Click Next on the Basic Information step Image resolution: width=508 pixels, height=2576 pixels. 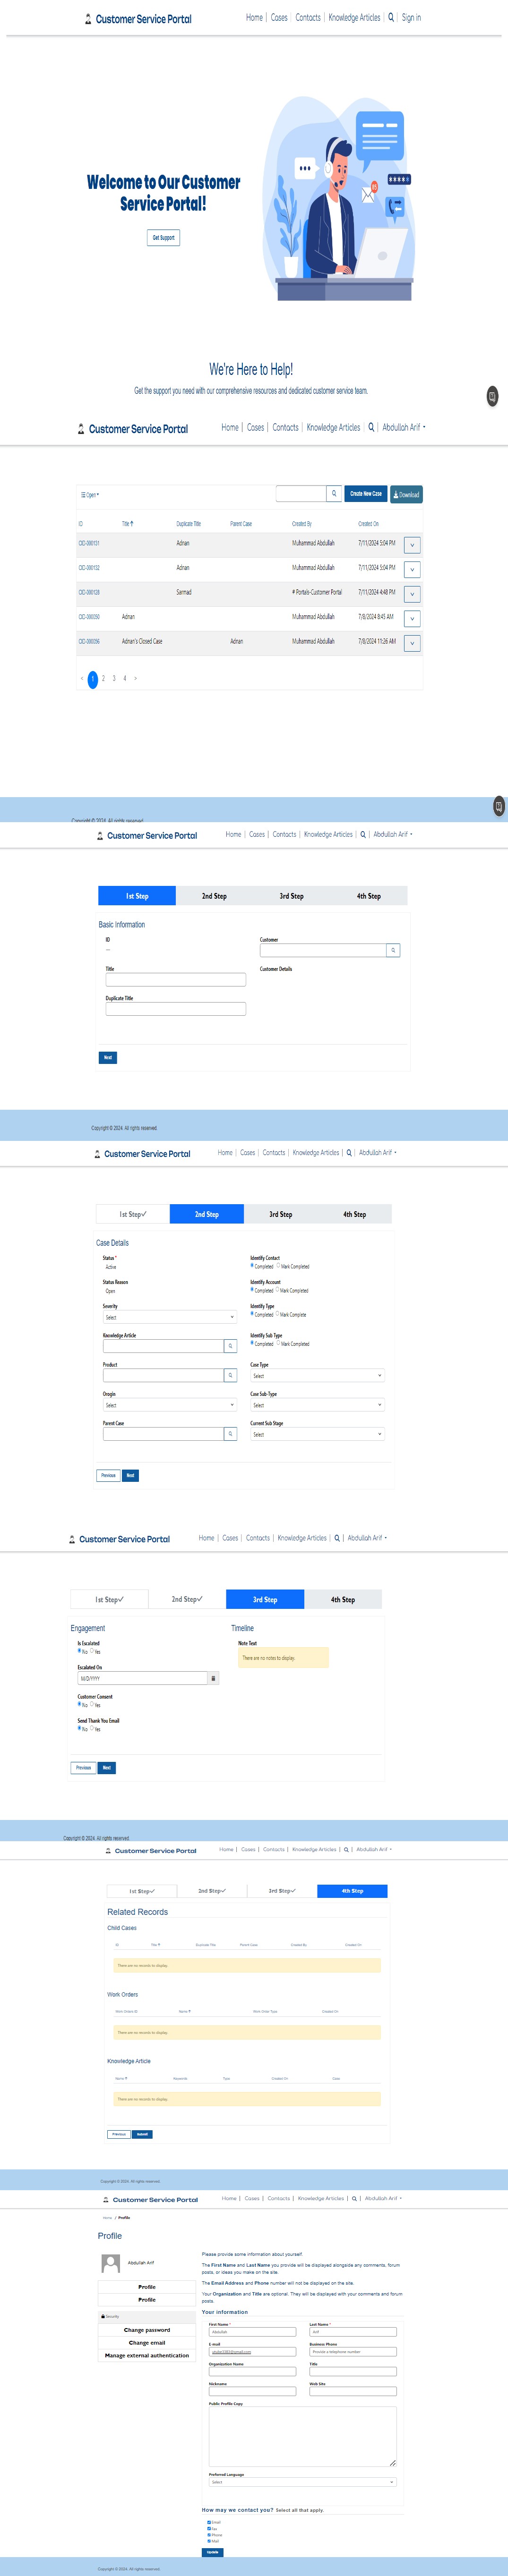[x=108, y=1057]
